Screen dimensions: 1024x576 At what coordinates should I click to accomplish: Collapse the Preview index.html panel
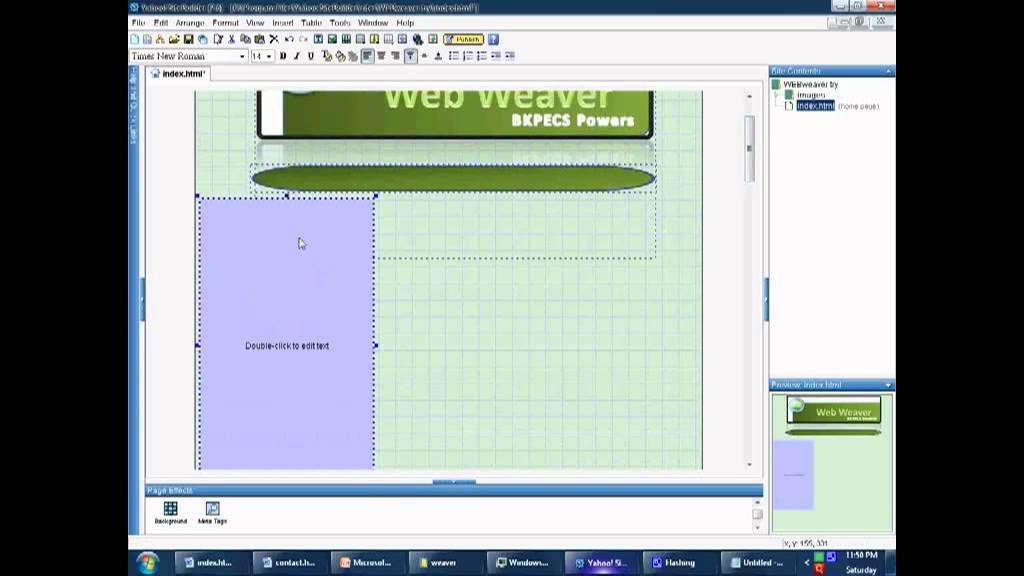click(x=888, y=385)
